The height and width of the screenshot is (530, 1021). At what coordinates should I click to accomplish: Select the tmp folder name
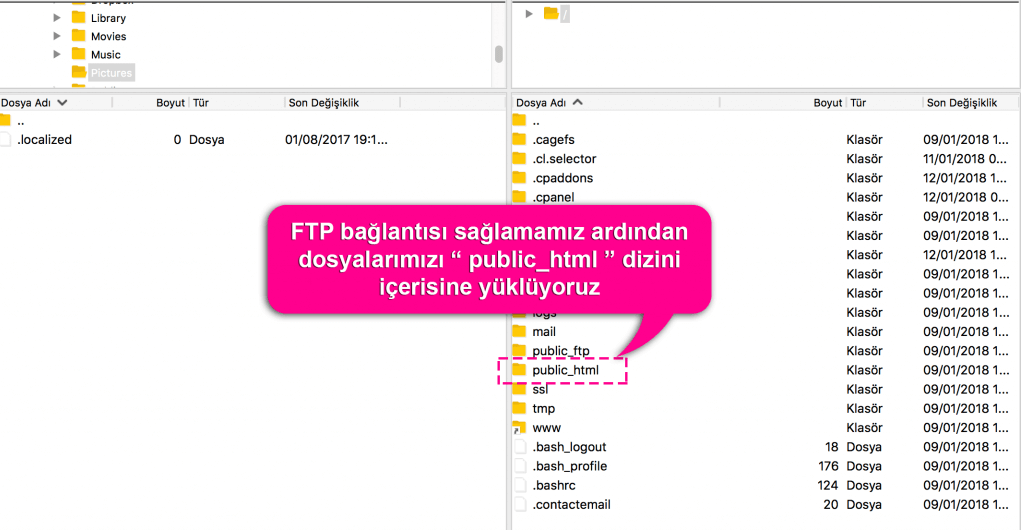544,409
